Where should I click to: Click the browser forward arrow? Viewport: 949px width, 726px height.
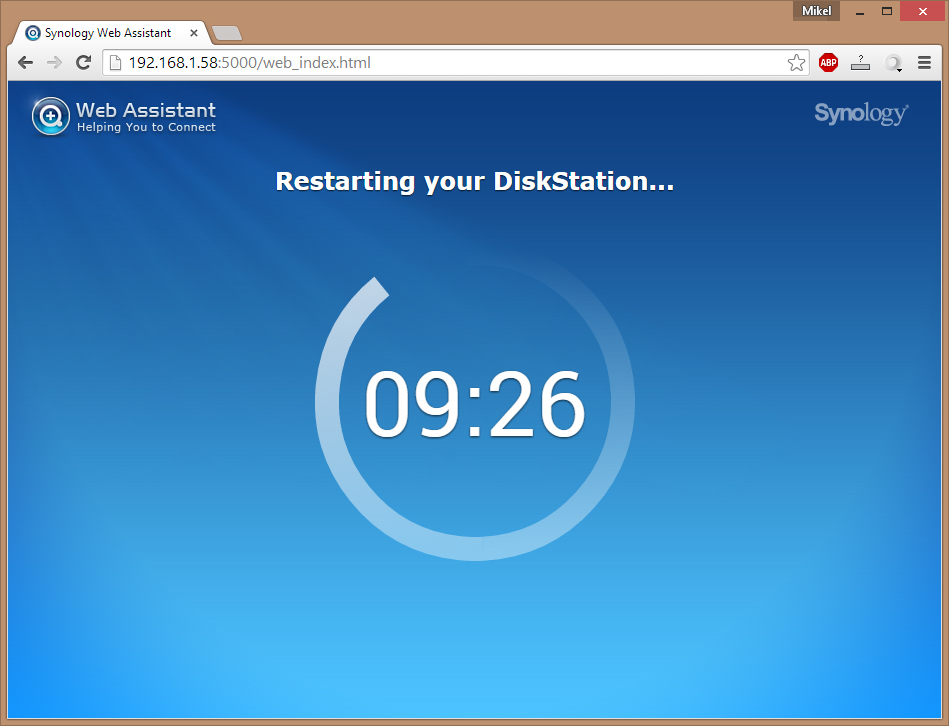[x=54, y=62]
